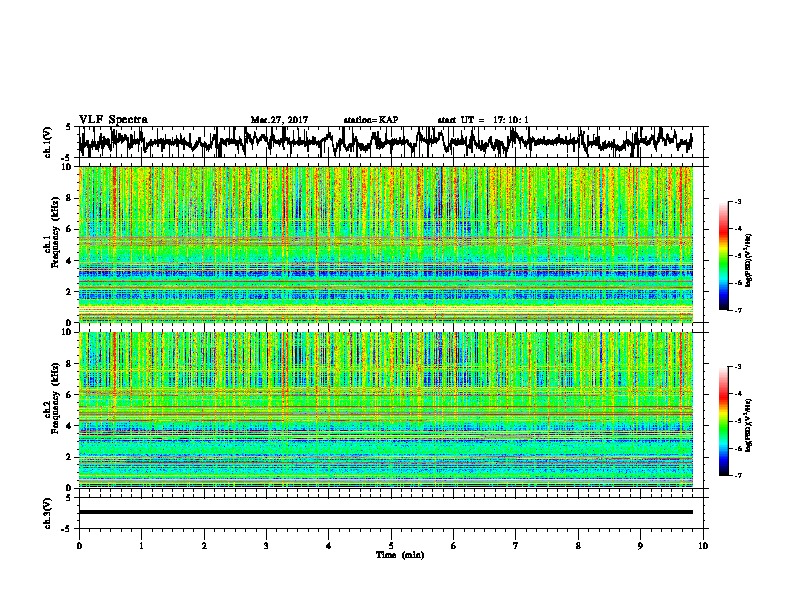Click the "station=KAP" header label

[x=371, y=120]
